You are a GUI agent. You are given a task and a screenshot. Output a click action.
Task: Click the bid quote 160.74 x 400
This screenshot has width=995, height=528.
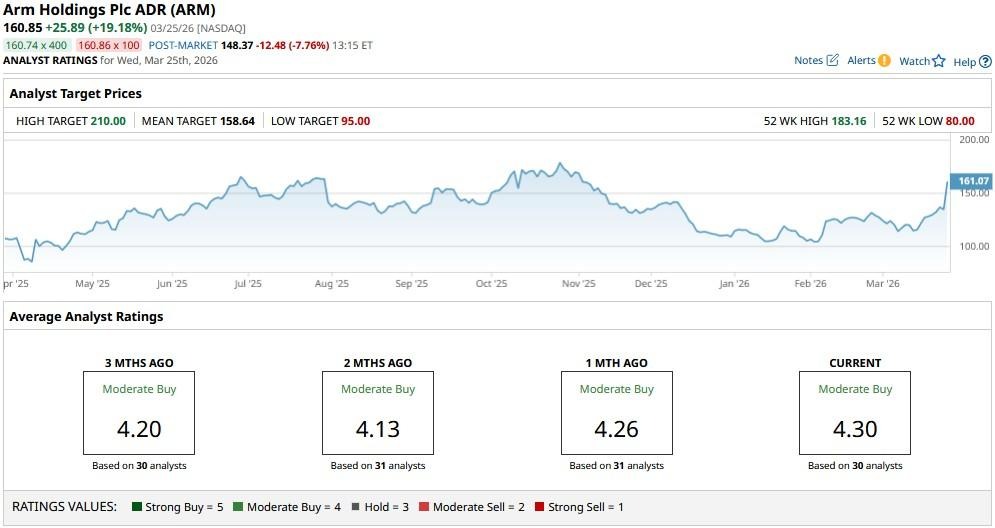36,45
